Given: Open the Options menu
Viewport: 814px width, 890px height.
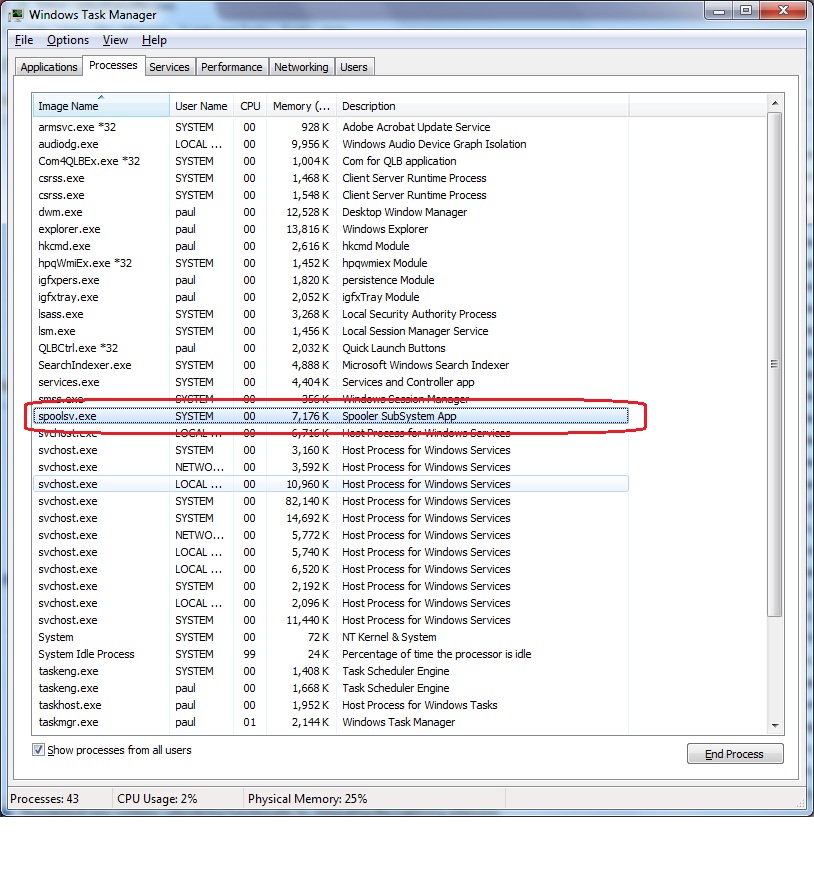Looking at the screenshot, I should (x=68, y=40).
